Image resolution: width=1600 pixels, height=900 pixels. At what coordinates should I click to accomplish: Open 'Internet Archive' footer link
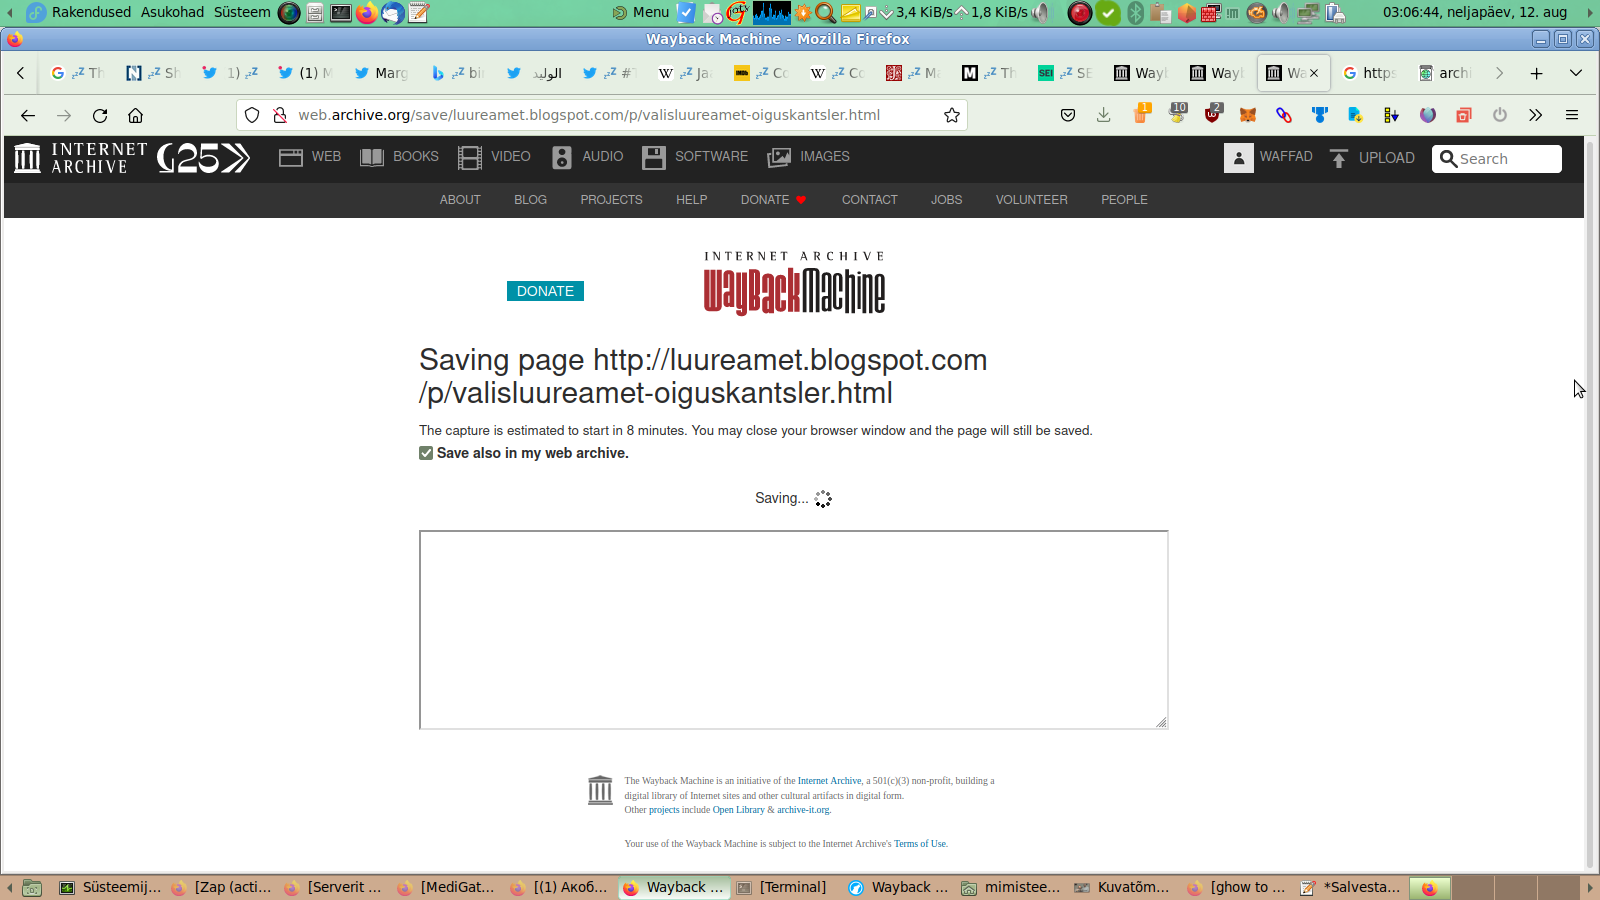tap(829, 781)
